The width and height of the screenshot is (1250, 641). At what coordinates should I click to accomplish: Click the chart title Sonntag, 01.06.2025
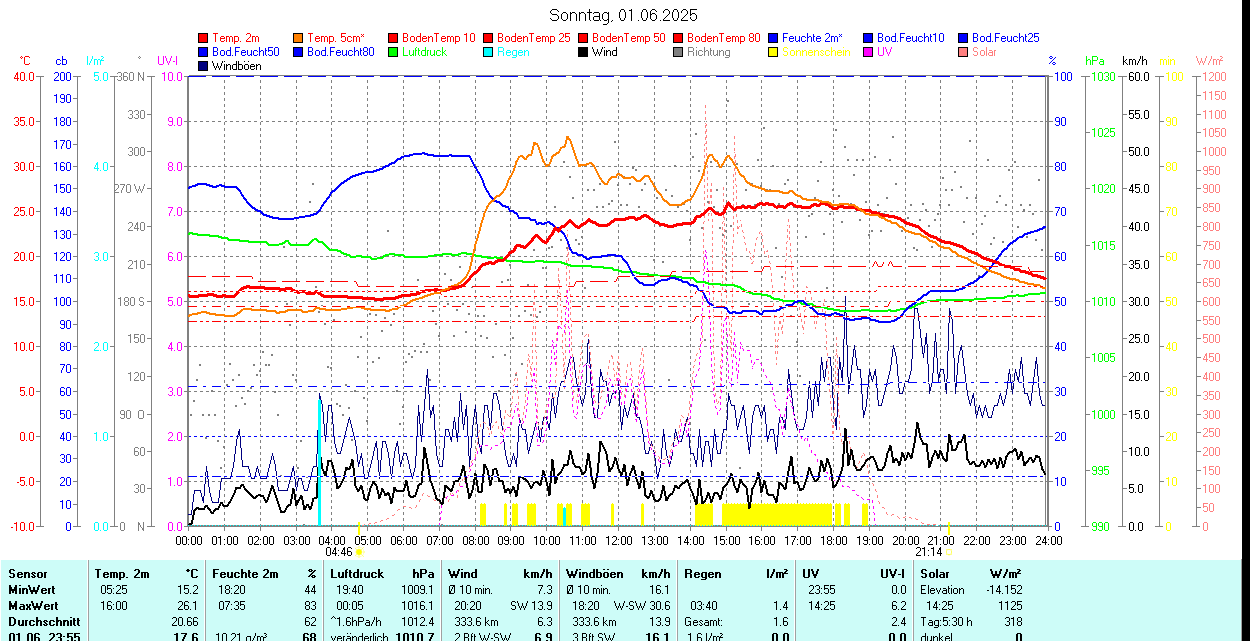pos(624,15)
